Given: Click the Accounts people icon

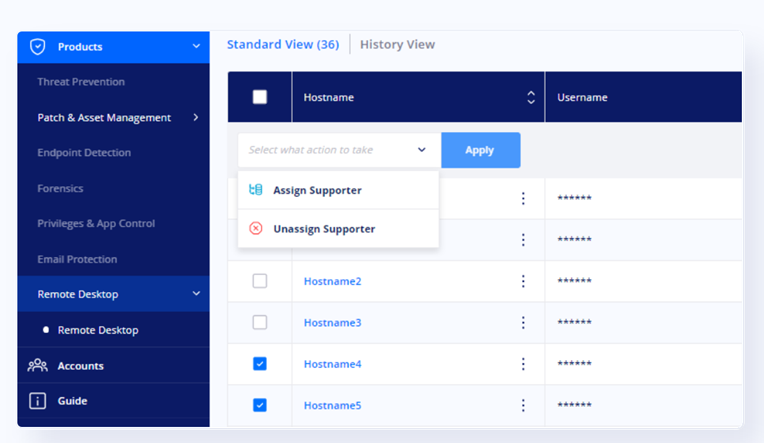Looking at the screenshot, I should [x=38, y=366].
